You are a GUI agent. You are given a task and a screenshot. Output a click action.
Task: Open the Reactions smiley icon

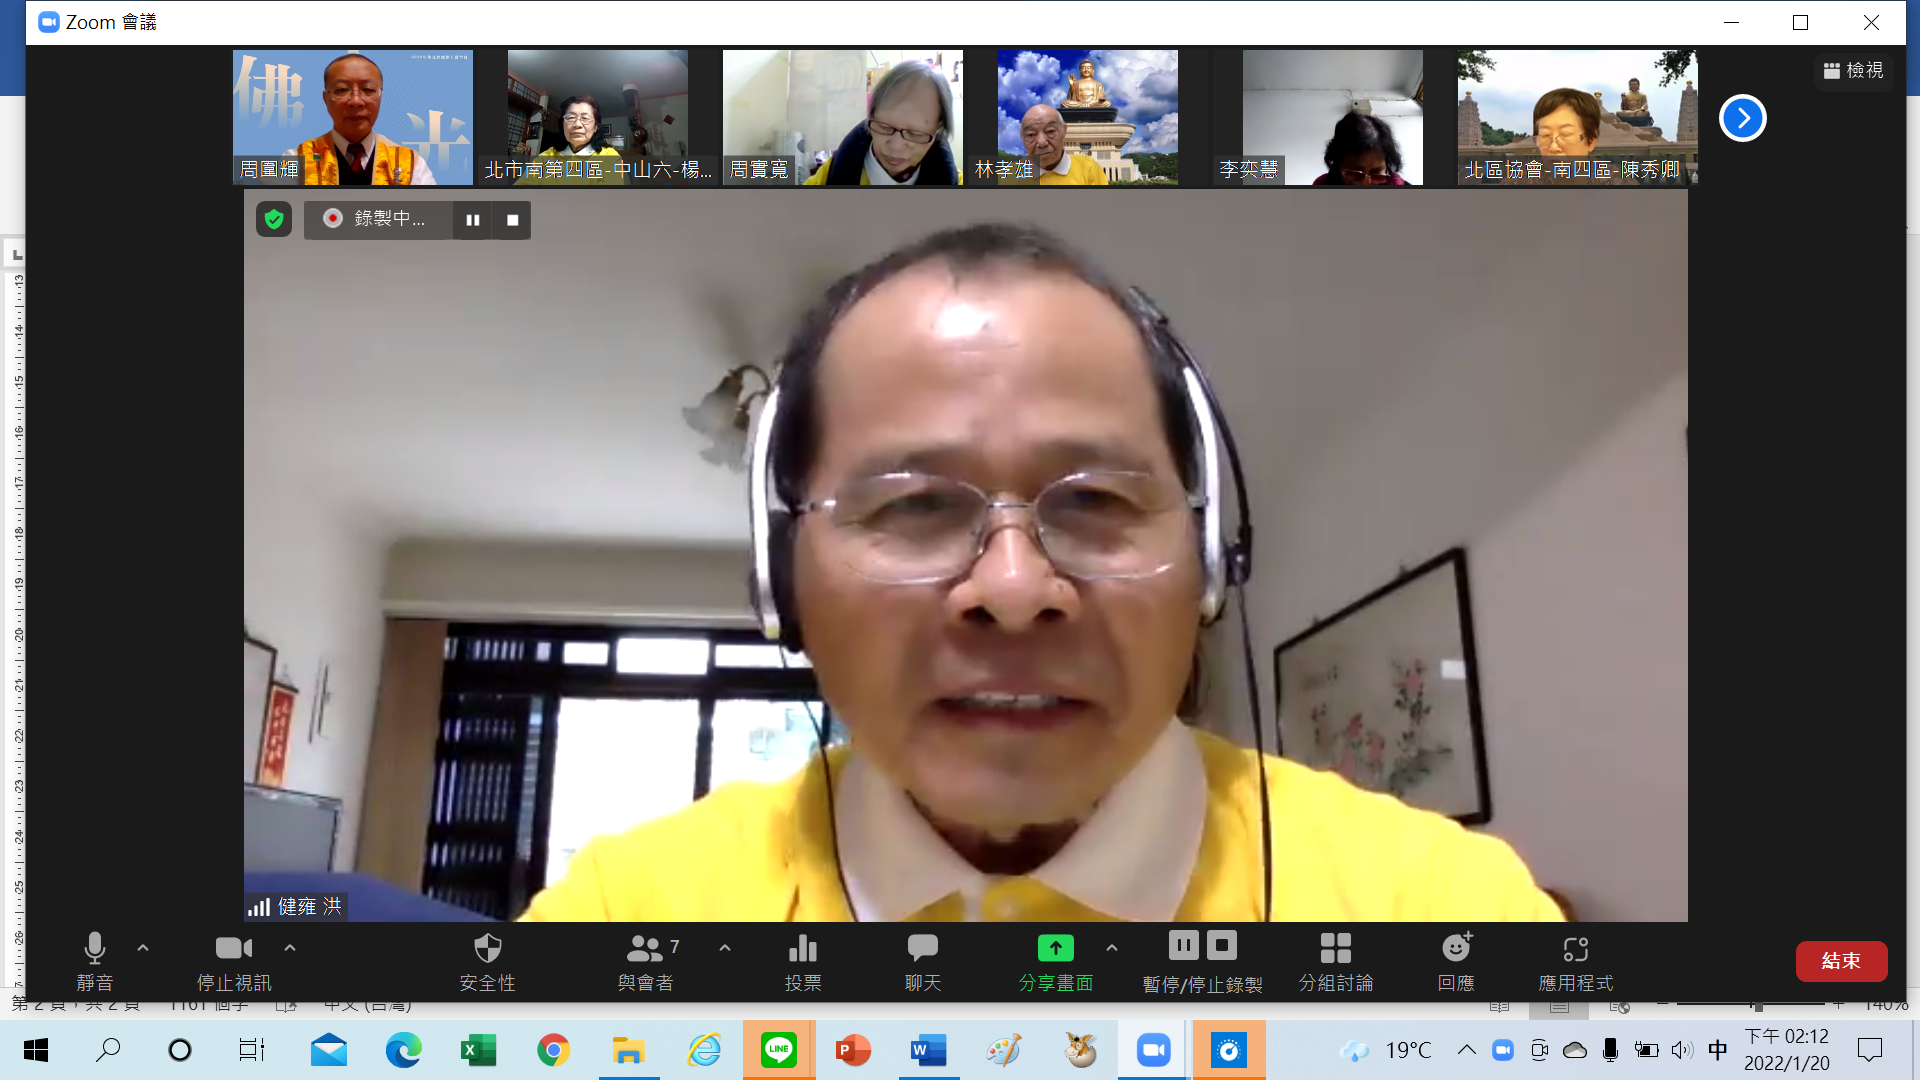pos(1456,948)
